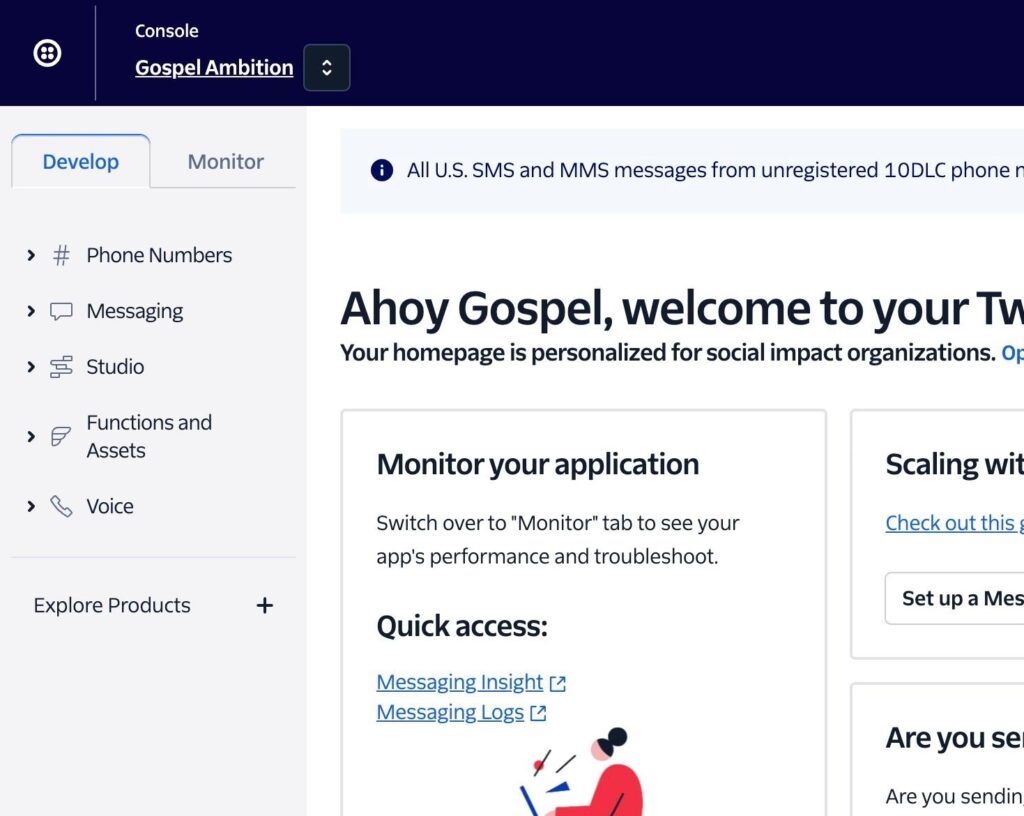Expand the Studio section chevron
This screenshot has height=816, width=1024.
pyautogui.click(x=31, y=367)
